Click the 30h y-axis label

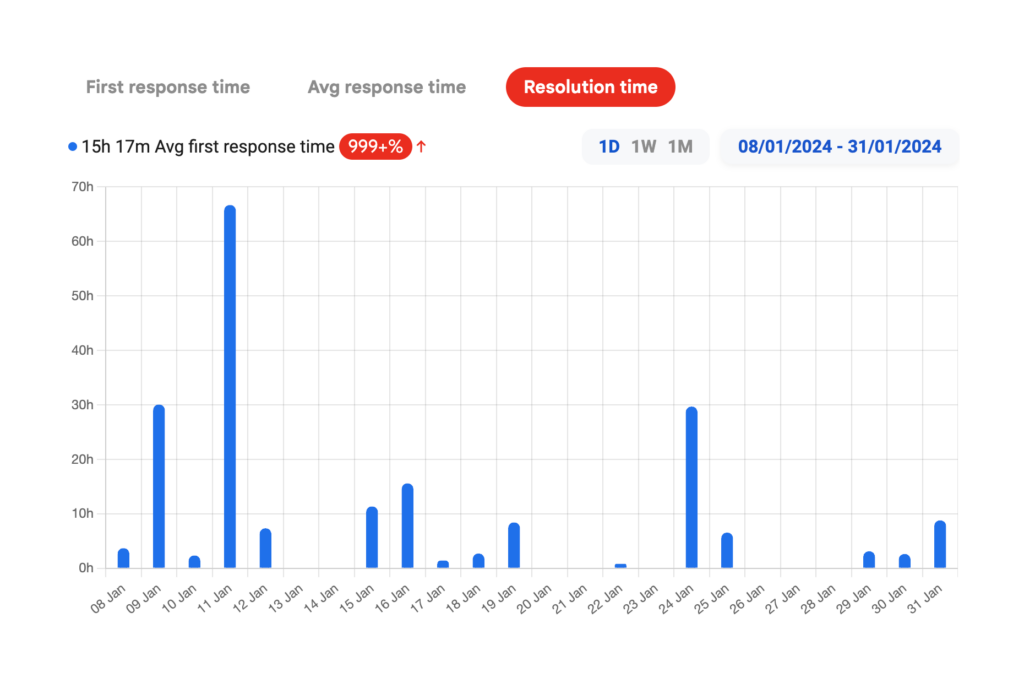click(x=82, y=405)
